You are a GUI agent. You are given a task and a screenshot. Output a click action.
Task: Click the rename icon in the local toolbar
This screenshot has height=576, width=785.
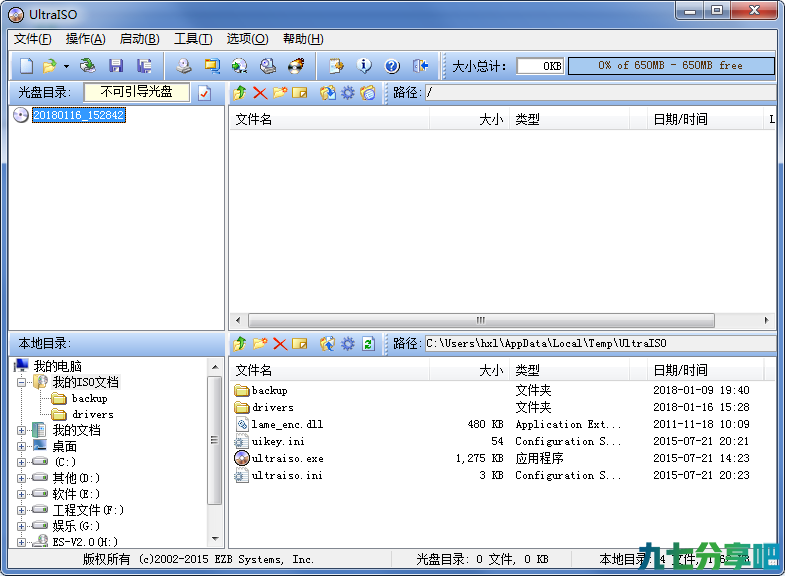[299, 344]
